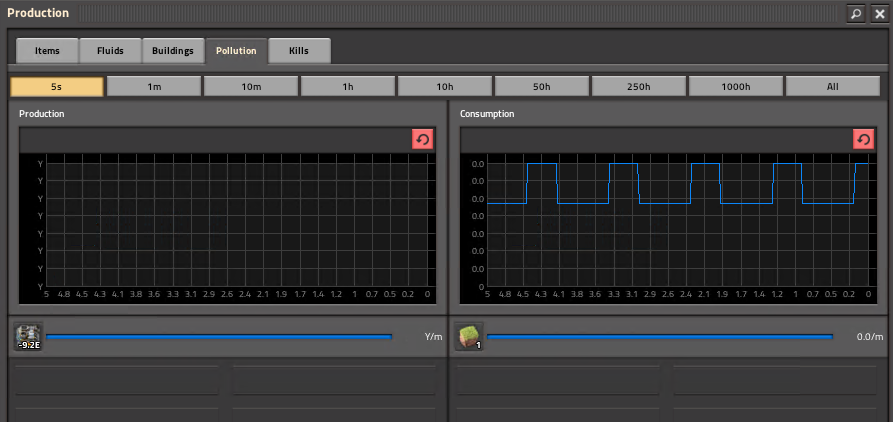Set graph span to 50h
Screen dimensions: 893x422
pos(542,87)
